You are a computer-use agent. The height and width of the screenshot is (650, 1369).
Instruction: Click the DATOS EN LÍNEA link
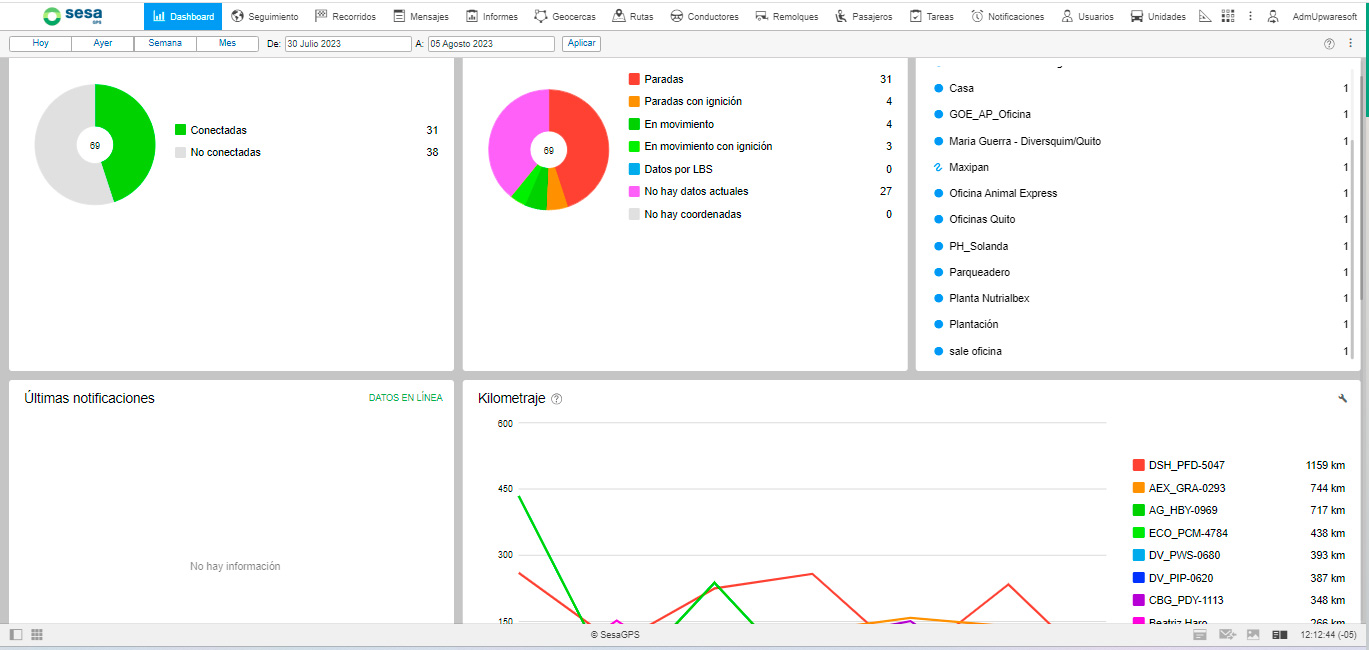click(406, 398)
